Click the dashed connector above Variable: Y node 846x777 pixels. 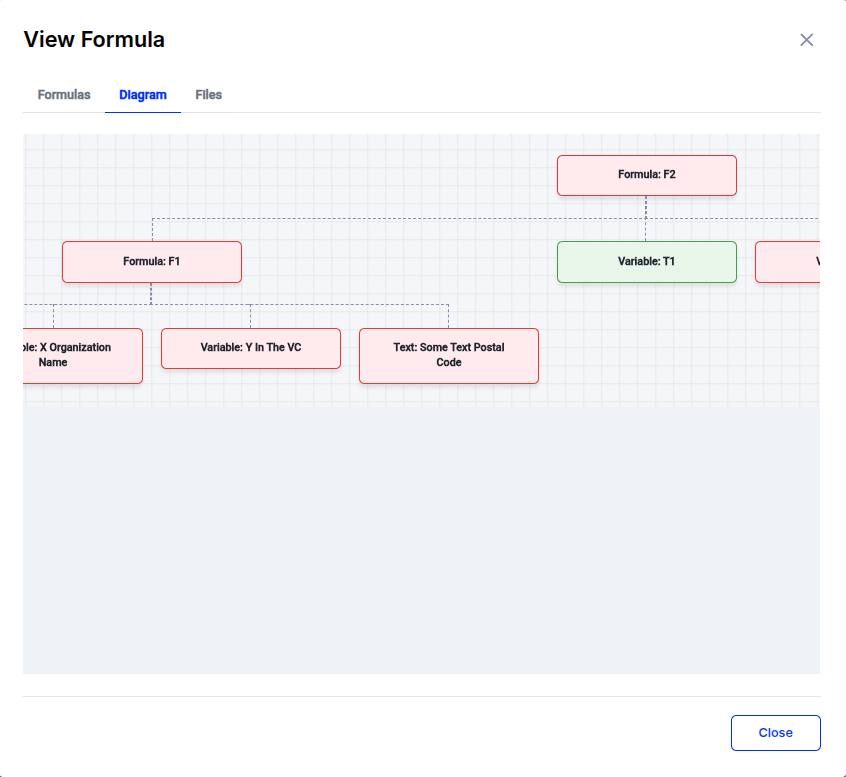coord(250,316)
